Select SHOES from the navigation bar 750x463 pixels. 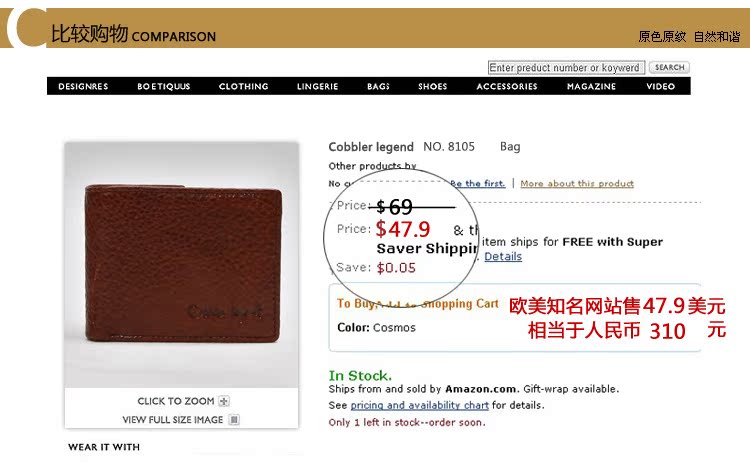pyautogui.click(x=433, y=87)
